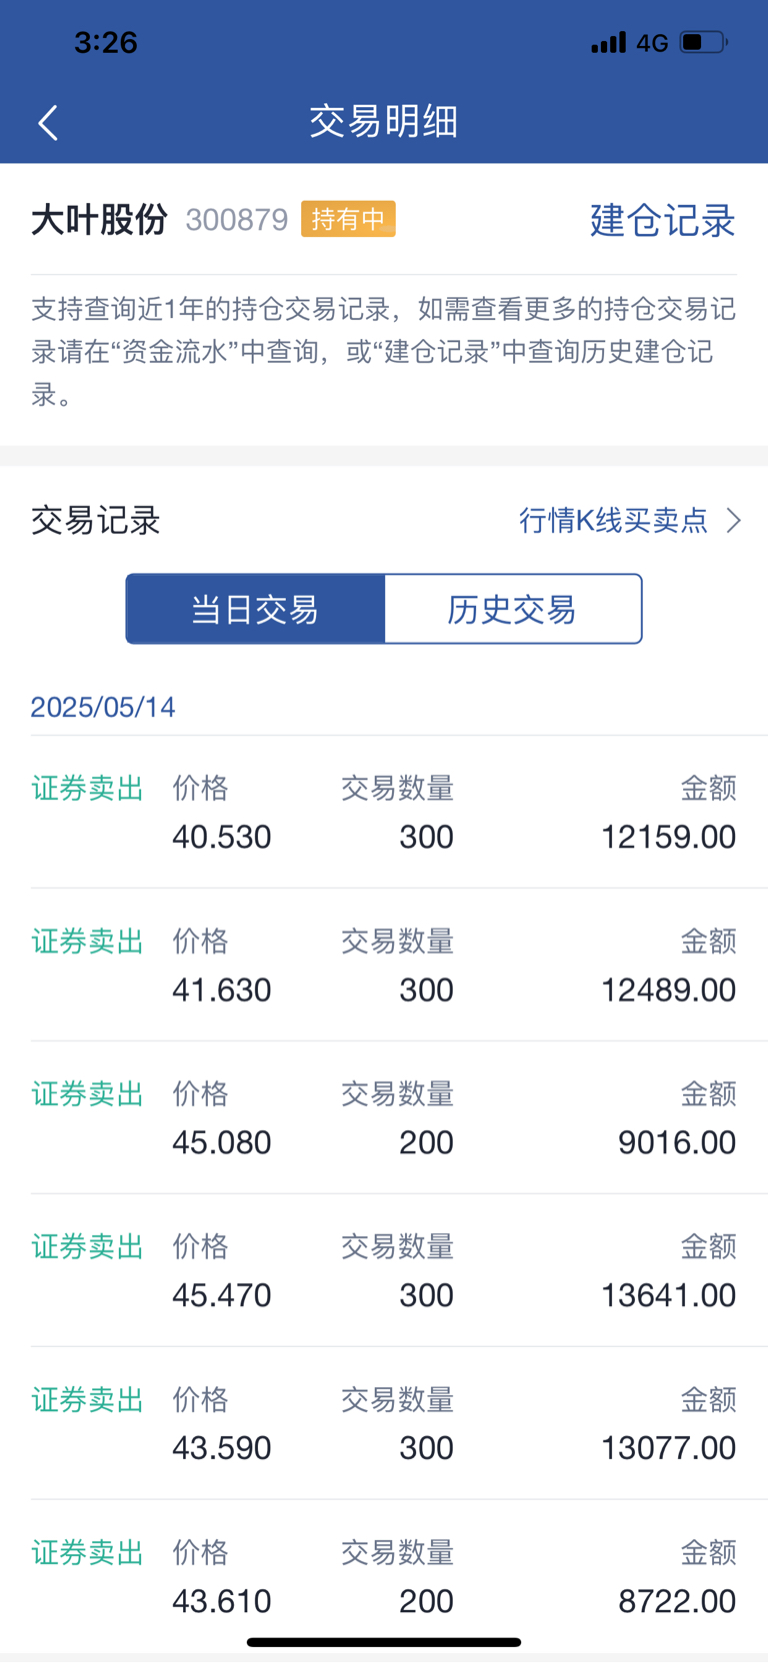Select the trade priced at 45.080
Viewport: 768px width, 1663px height.
[x=384, y=1118]
